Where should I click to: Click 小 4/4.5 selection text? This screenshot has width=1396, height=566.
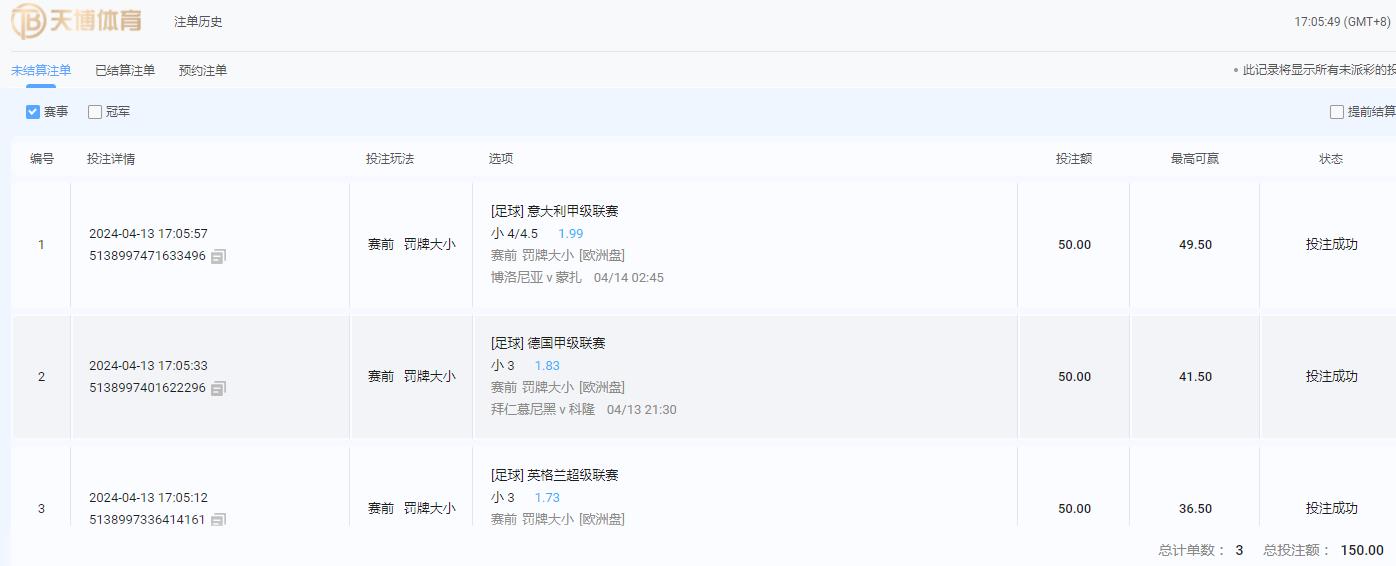tap(514, 233)
